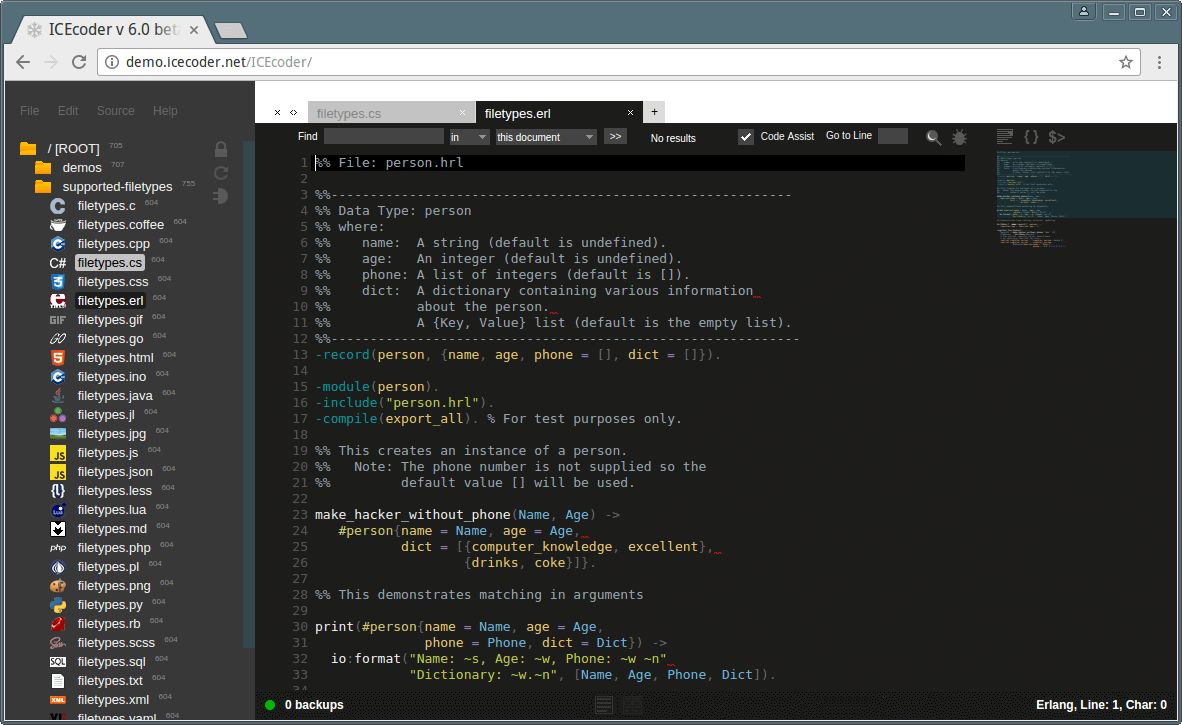Viewport: 1182px width, 725px height.
Task: Click the settings cog beside the bug icon
Action: 961,138
